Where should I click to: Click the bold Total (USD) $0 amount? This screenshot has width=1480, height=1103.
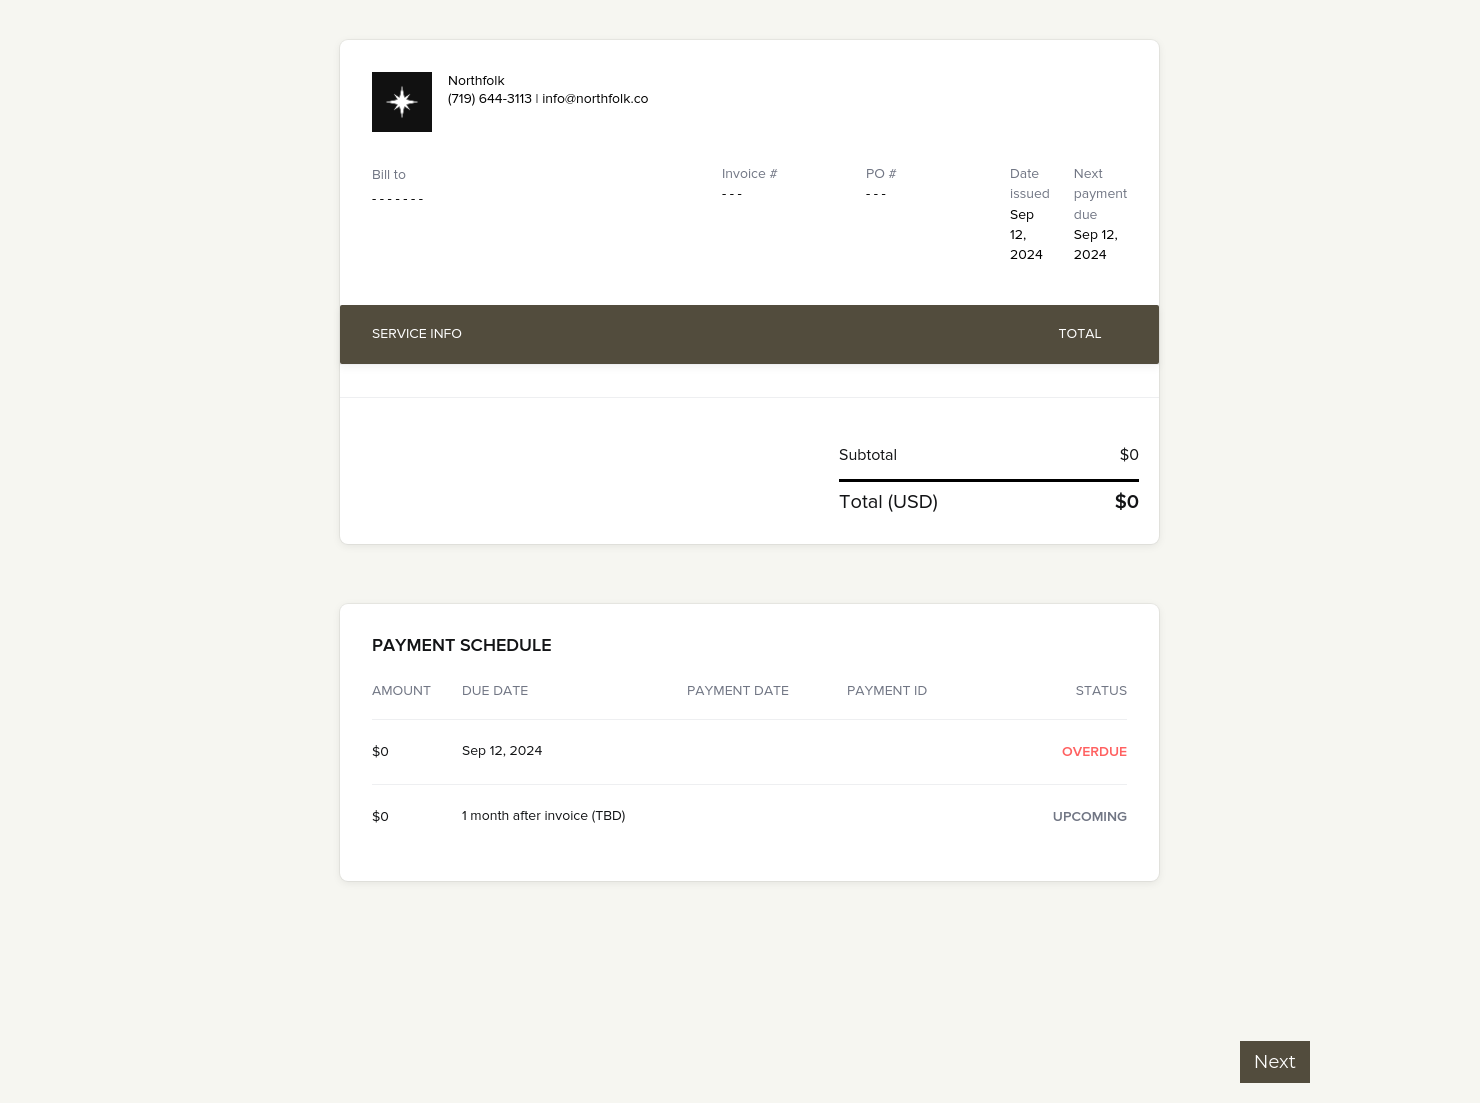(x=1127, y=502)
